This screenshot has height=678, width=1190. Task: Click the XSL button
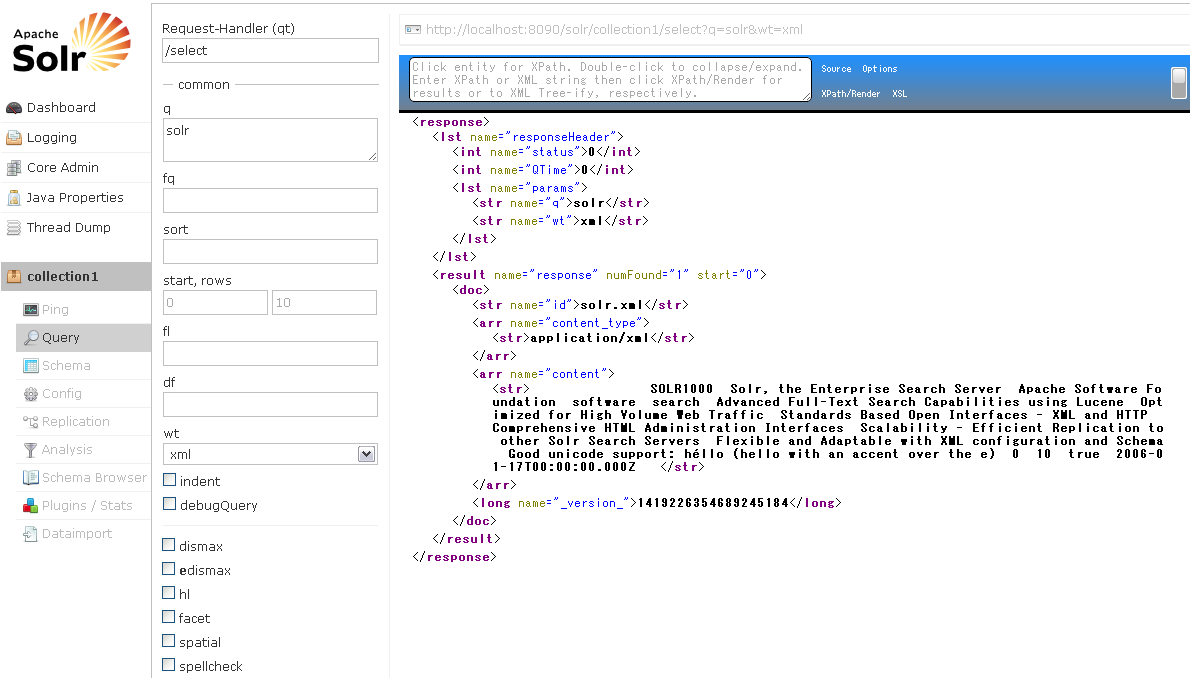tap(899, 94)
